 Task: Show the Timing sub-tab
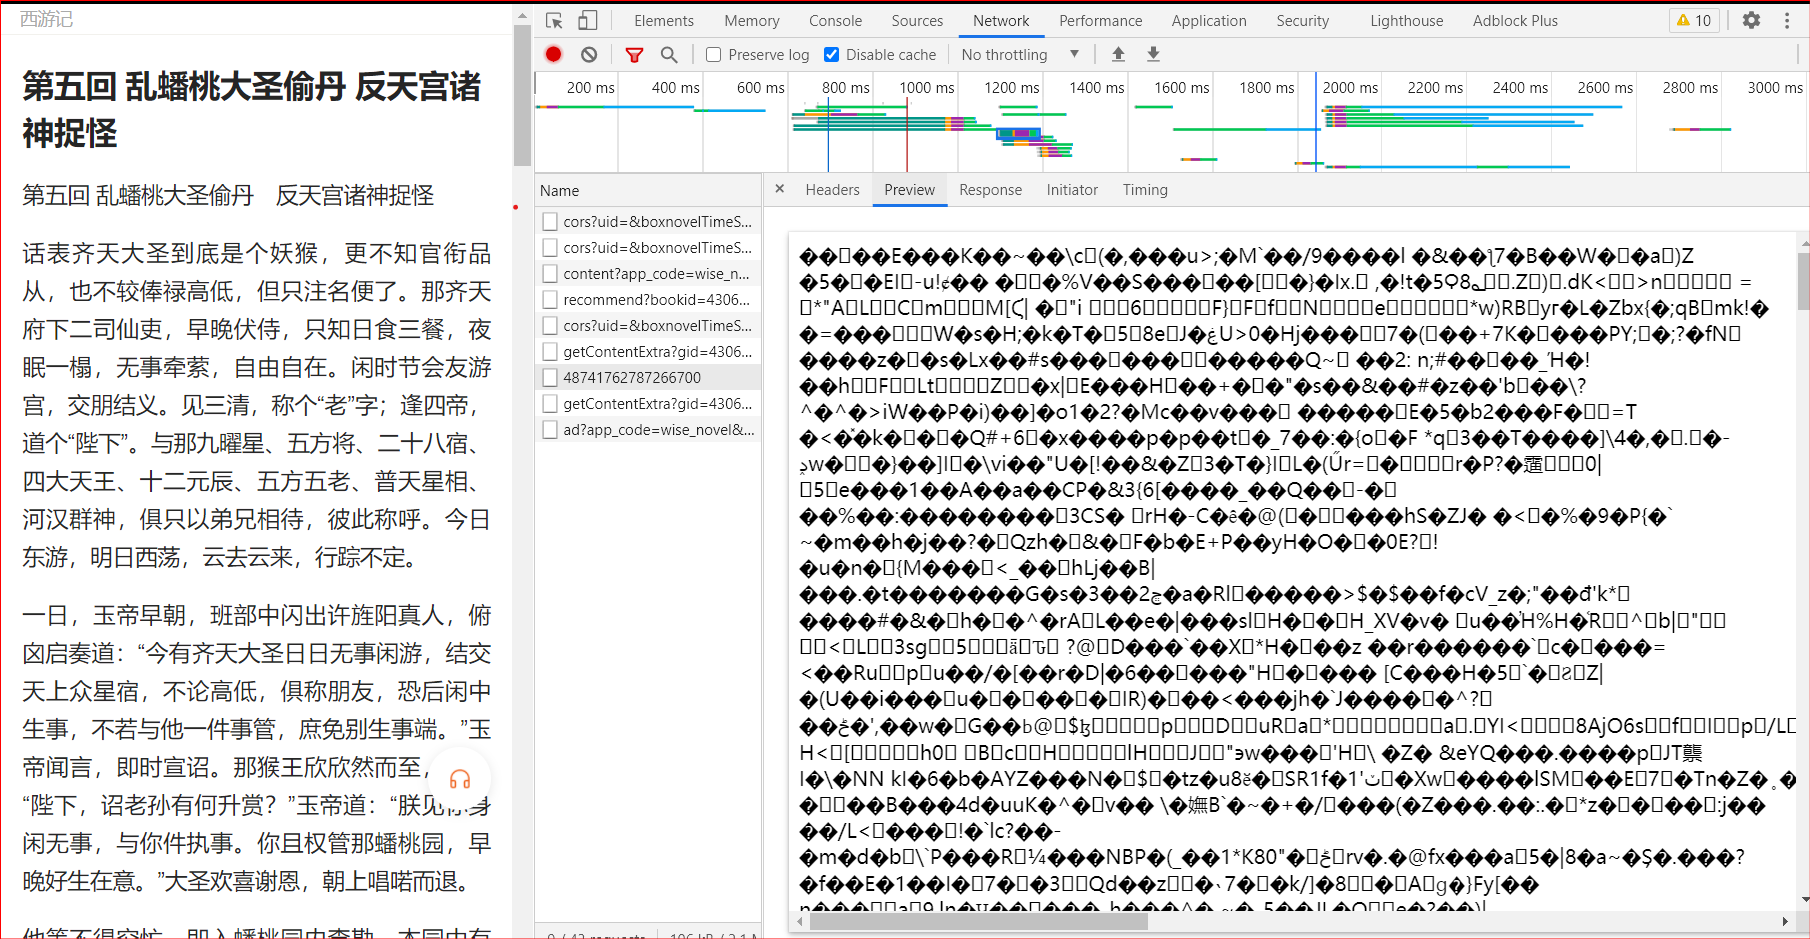coord(1145,190)
